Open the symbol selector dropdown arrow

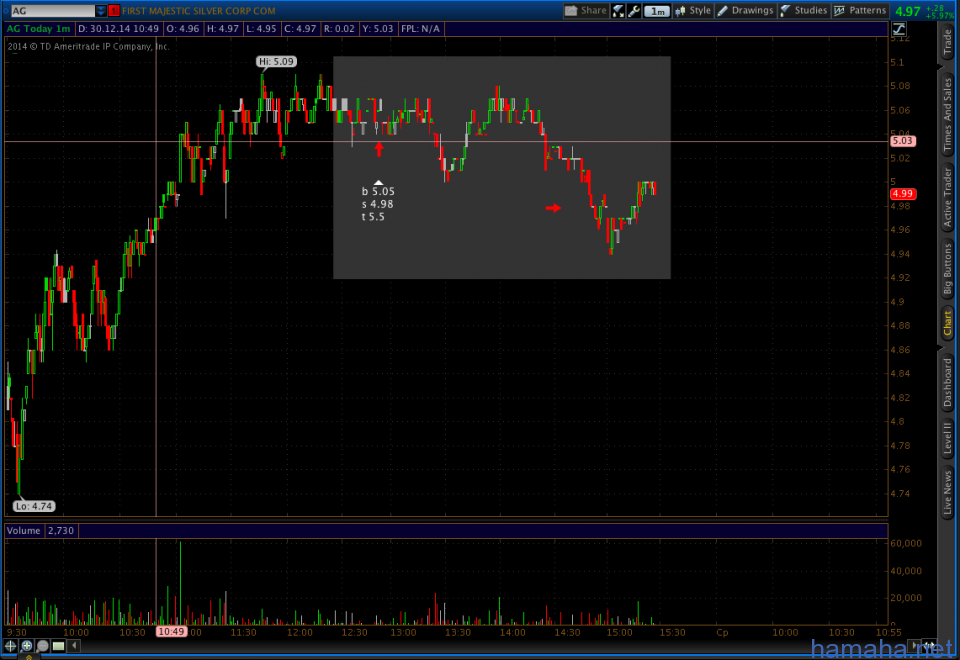(x=101, y=10)
